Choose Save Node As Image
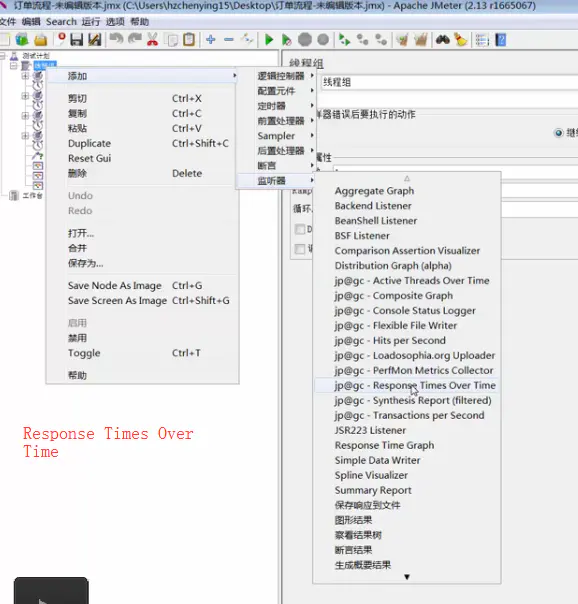This screenshot has height=604, width=578. 142,285
